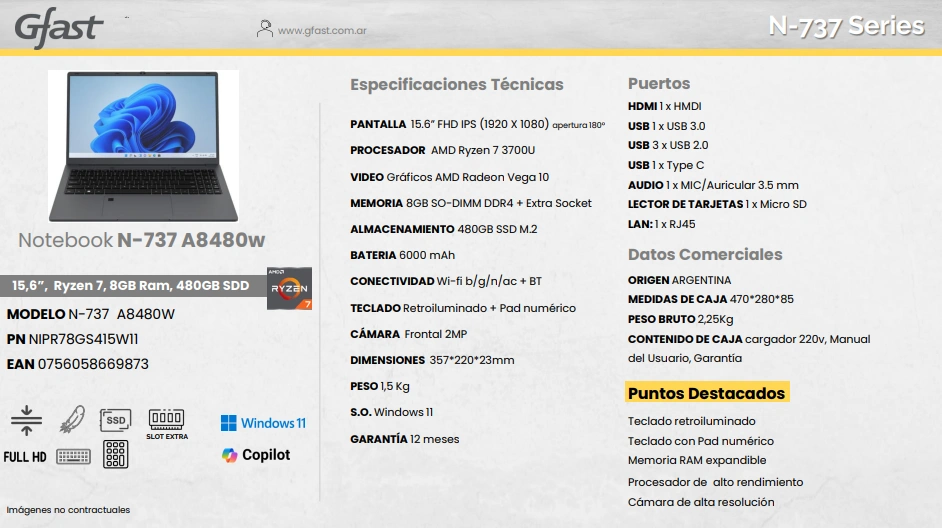Click the Windows 11 logo

pos(263,423)
